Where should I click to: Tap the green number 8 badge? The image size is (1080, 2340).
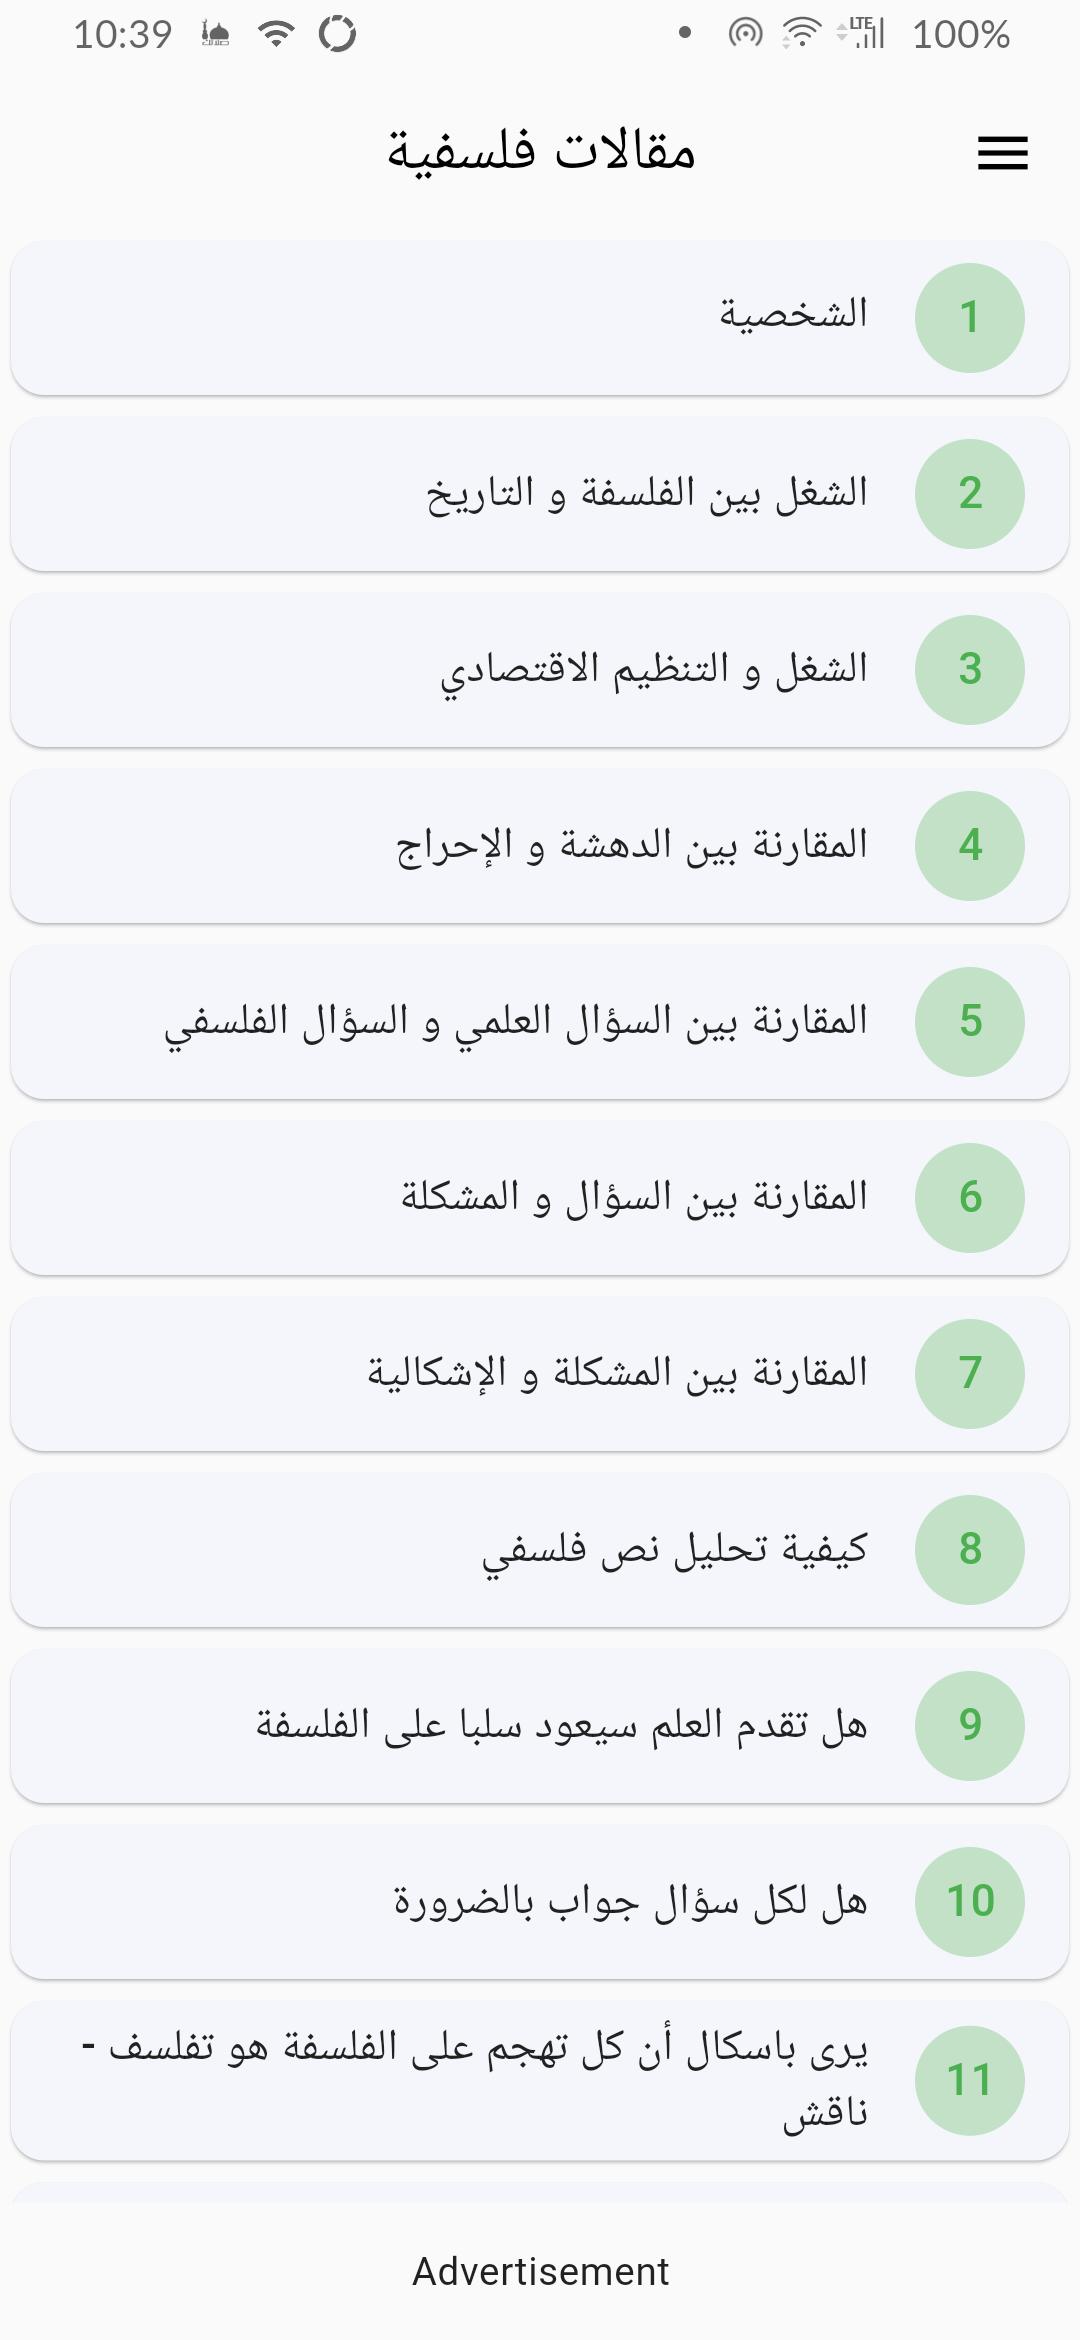click(969, 1550)
